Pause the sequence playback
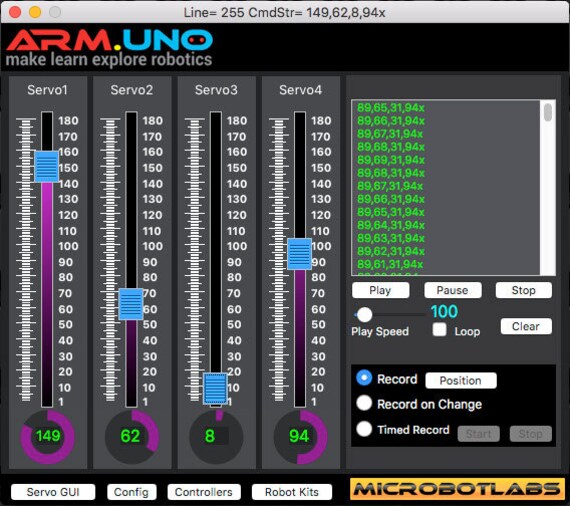The width and height of the screenshot is (570, 506). coord(453,290)
